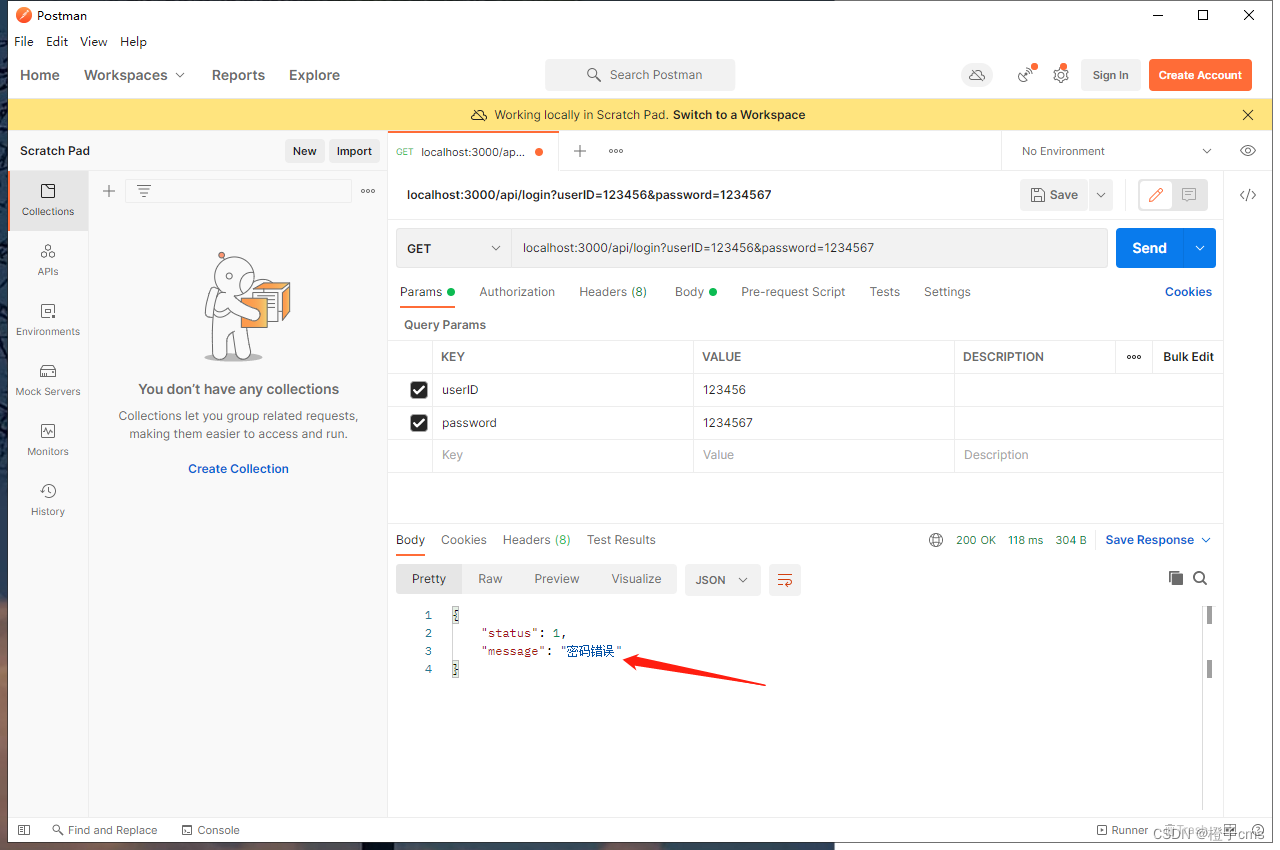Close the Scratch Pad yellow banner
The width and height of the screenshot is (1280, 850).
click(x=1248, y=115)
